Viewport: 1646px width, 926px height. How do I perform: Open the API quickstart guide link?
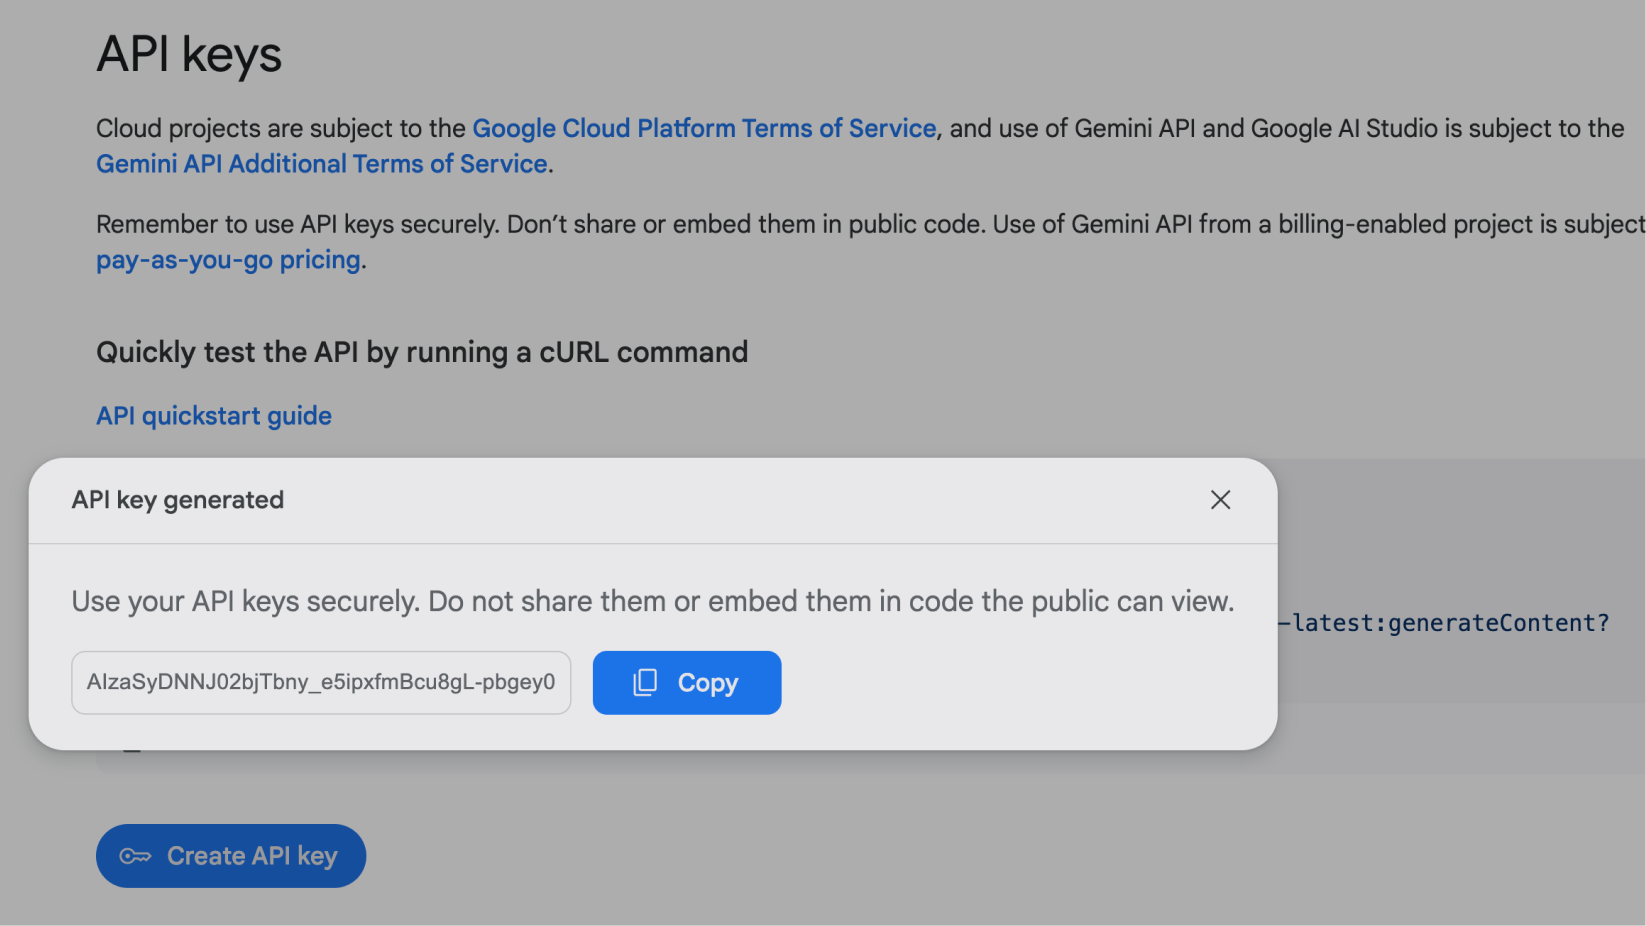214,416
